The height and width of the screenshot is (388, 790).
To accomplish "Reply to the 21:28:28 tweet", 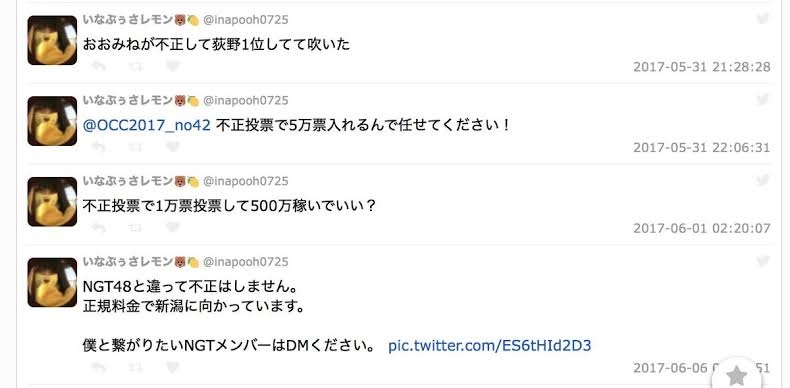I will pyautogui.click(x=99, y=67).
